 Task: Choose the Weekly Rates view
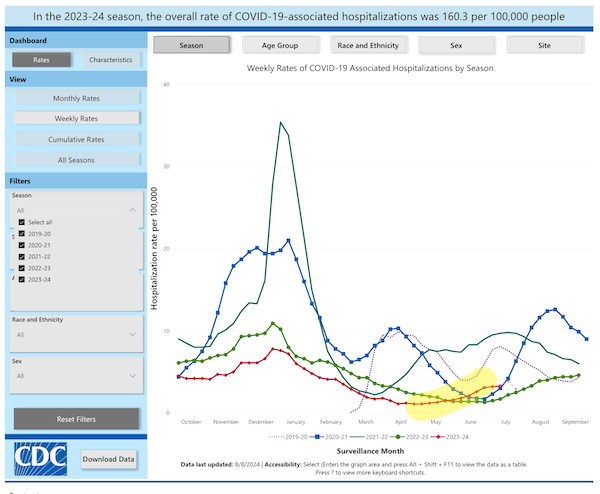coord(77,118)
